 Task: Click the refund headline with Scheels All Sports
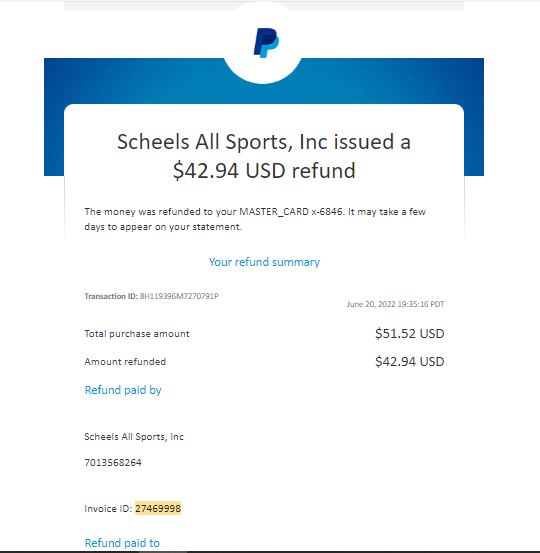pos(264,156)
